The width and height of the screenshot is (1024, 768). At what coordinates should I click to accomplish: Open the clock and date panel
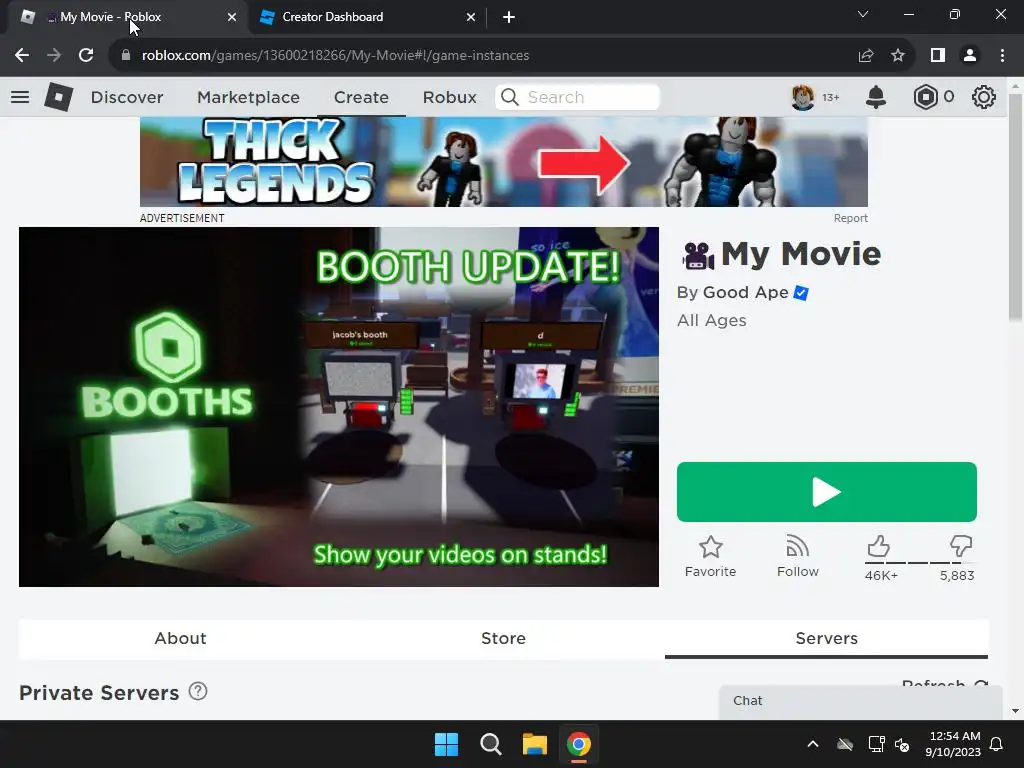coord(953,744)
